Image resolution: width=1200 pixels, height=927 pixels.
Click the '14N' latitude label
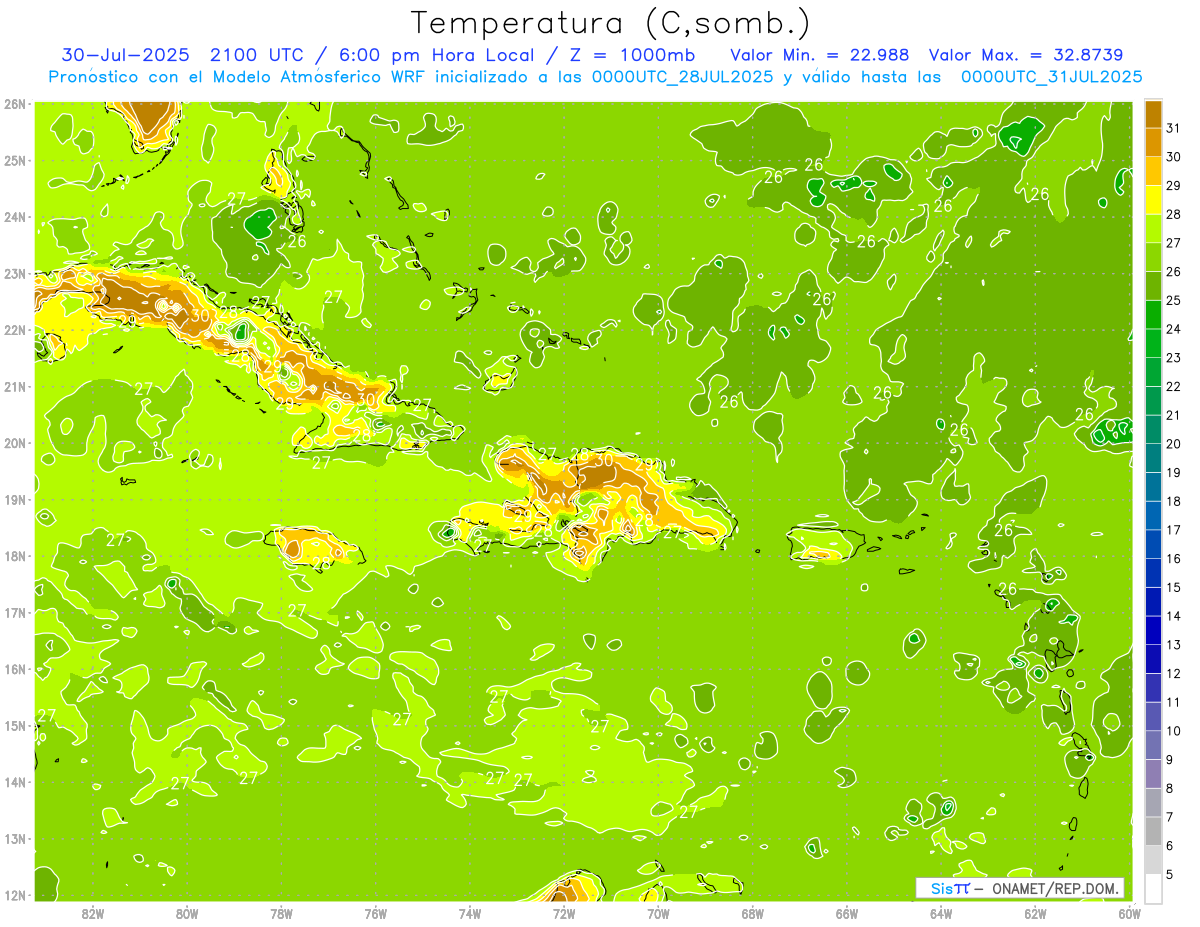(x=15, y=782)
